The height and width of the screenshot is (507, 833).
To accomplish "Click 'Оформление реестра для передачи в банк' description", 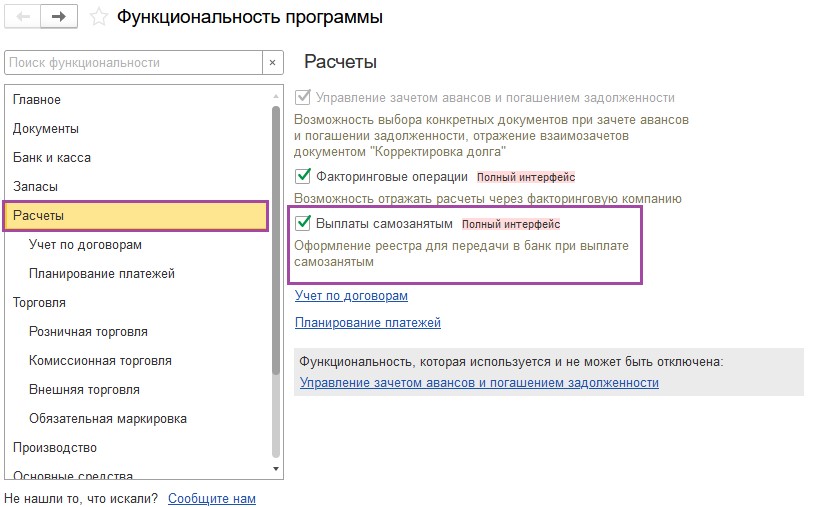I will pos(461,254).
